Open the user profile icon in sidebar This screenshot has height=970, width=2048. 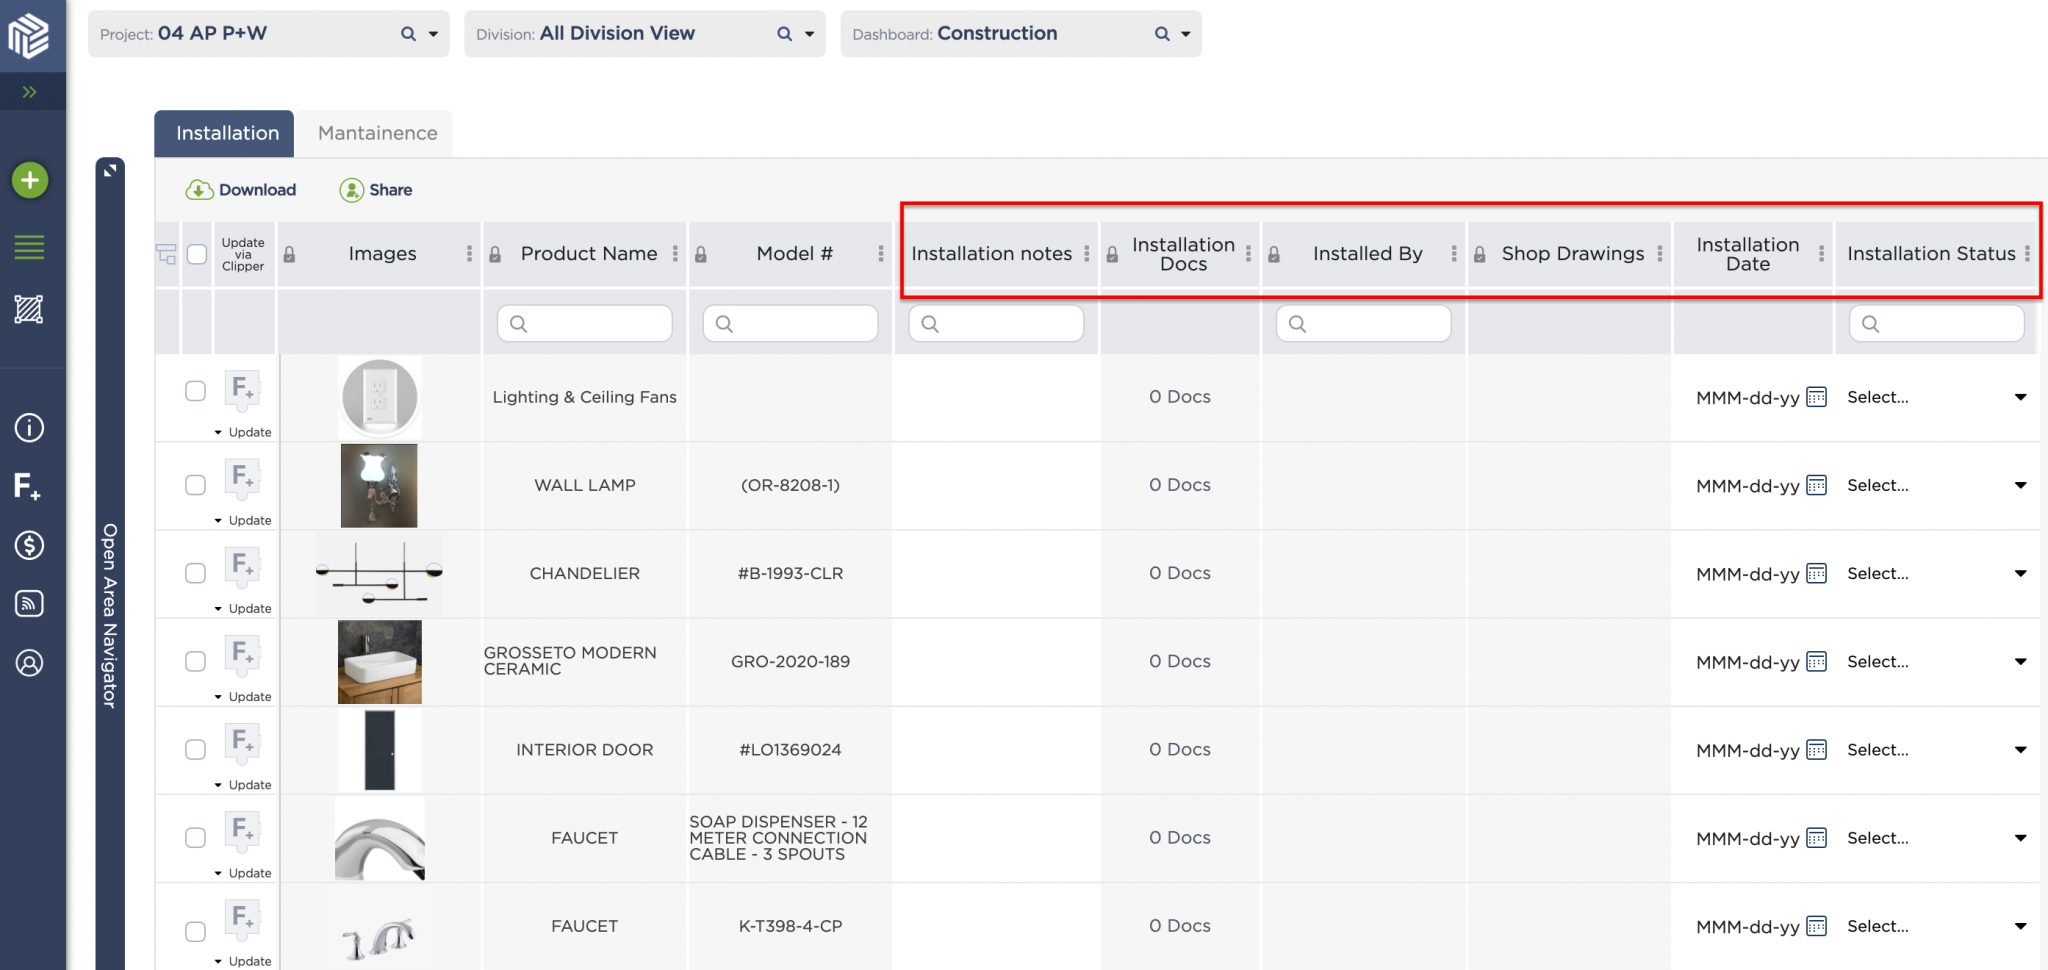[x=29, y=663]
